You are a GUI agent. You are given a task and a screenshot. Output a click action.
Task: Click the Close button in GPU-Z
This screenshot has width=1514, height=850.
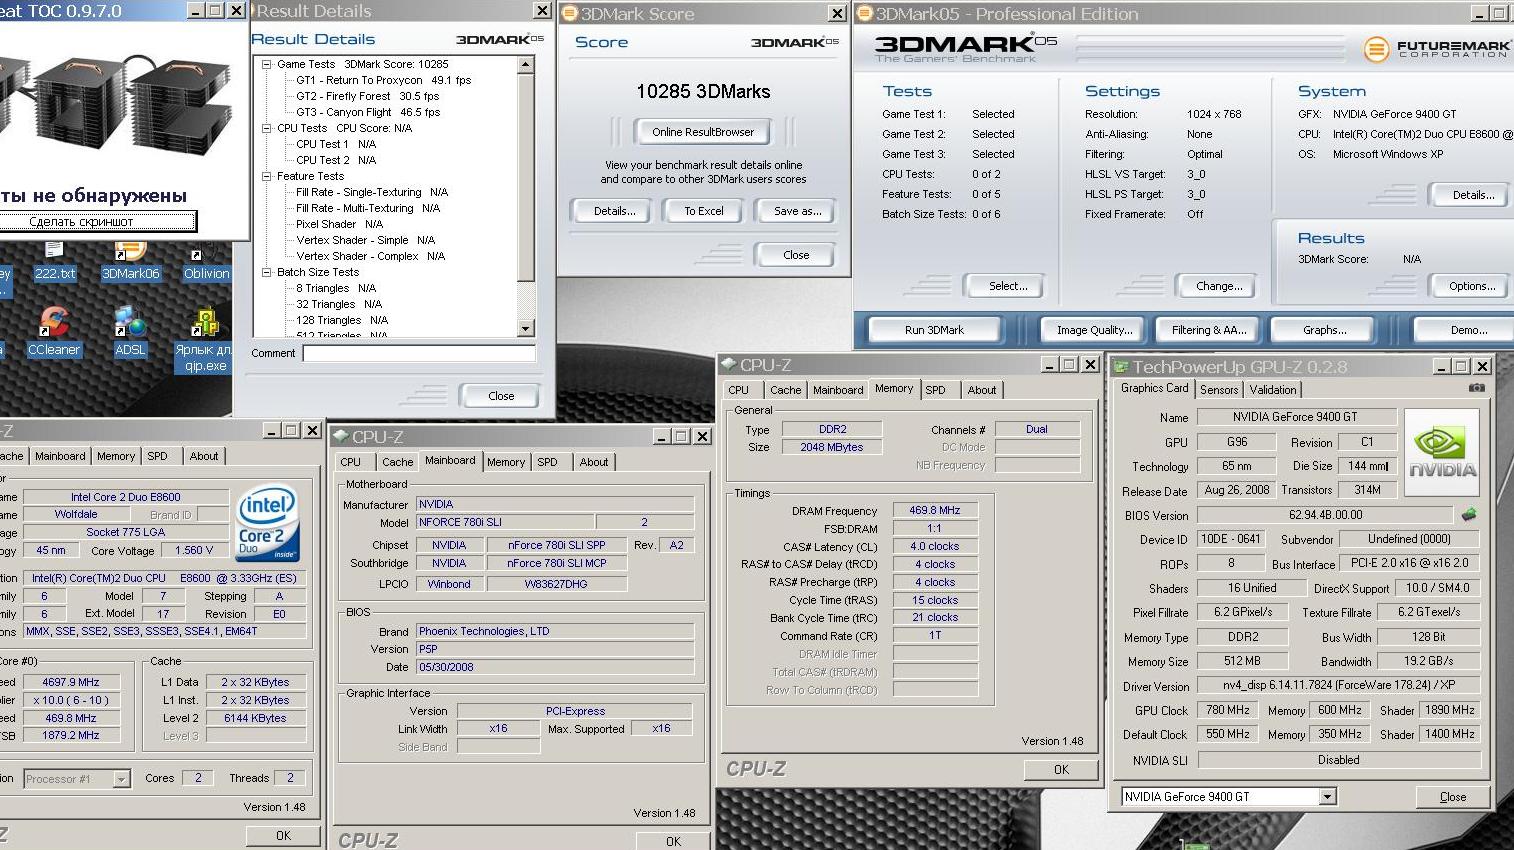click(1452, 797)
